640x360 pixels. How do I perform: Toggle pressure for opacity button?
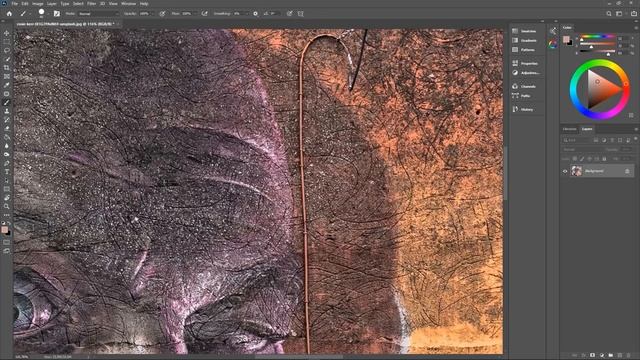click(x=162, y=13)
